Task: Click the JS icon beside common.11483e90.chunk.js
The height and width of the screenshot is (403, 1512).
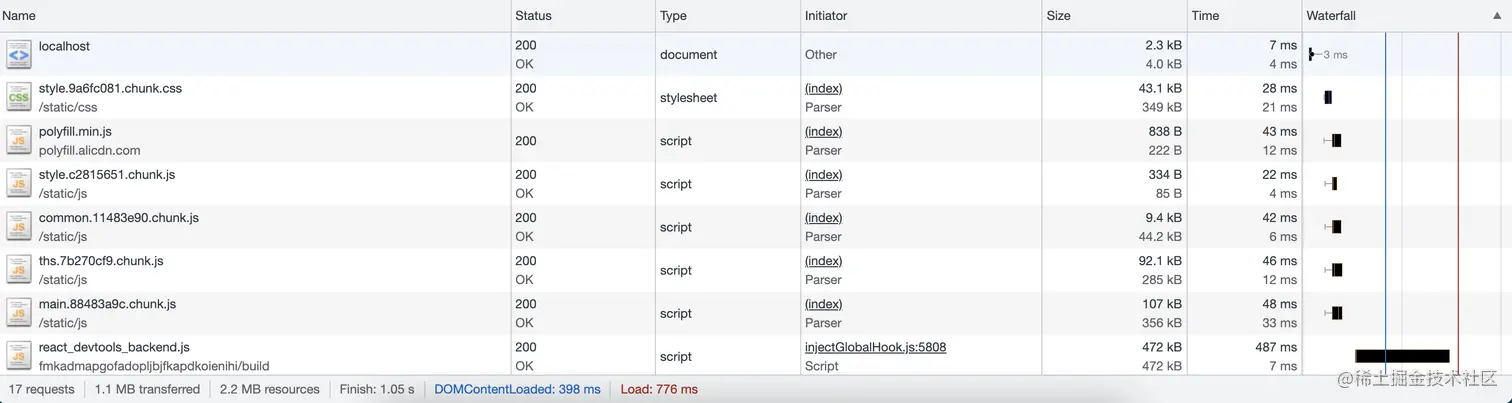Action: point(18,227)
